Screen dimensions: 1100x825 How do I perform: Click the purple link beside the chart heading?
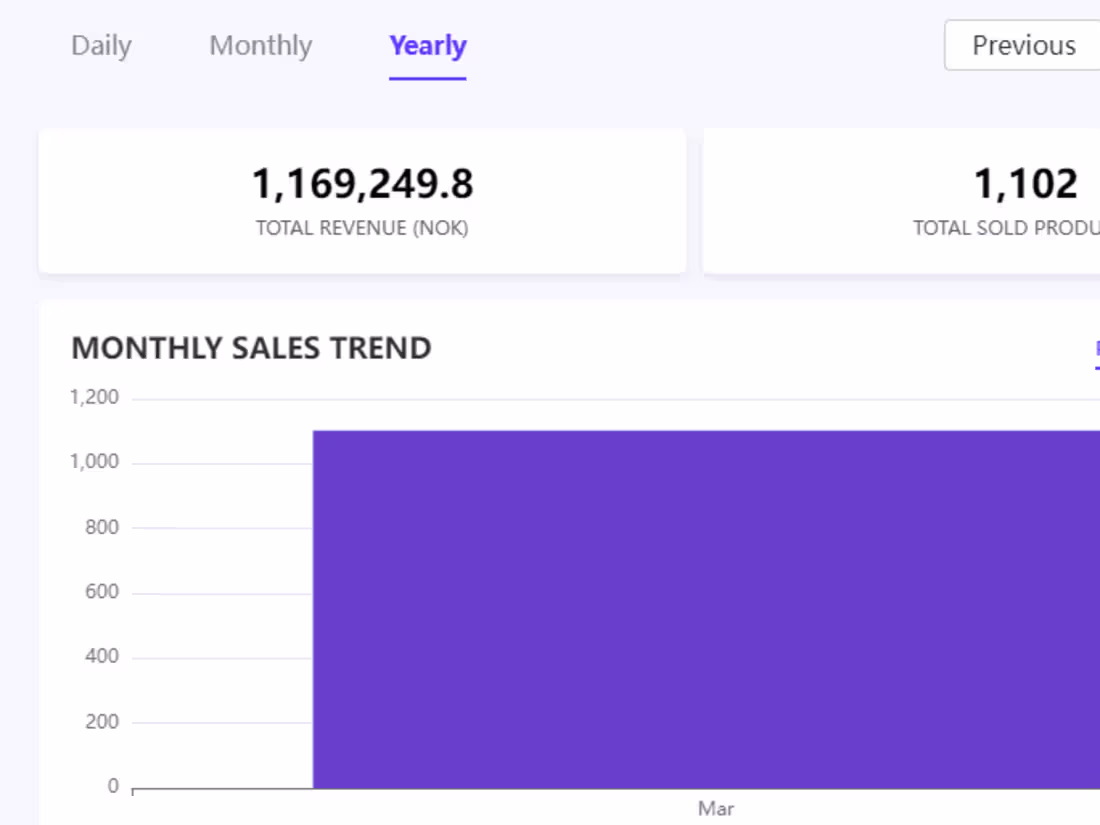tap(1096, 350)
